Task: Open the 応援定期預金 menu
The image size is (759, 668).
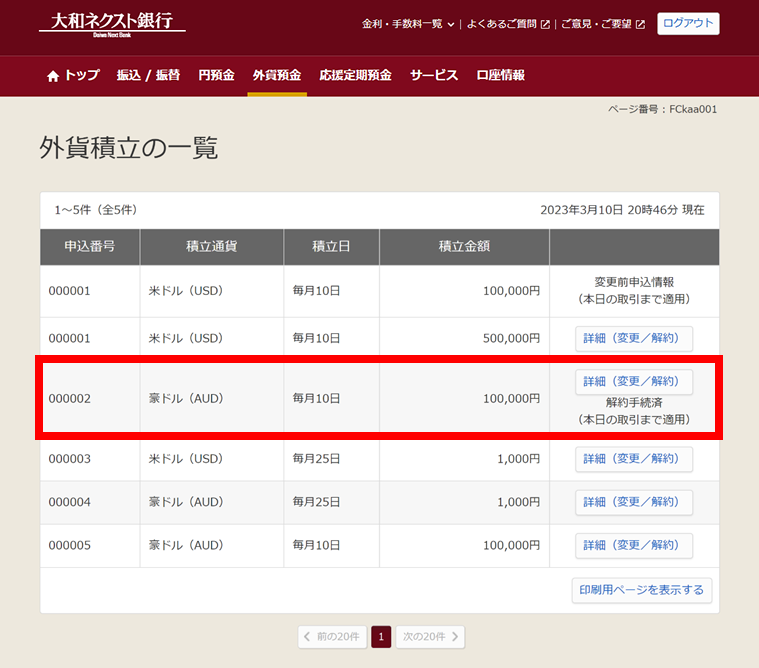Action: pyautogui.click(x=355, y=75)
